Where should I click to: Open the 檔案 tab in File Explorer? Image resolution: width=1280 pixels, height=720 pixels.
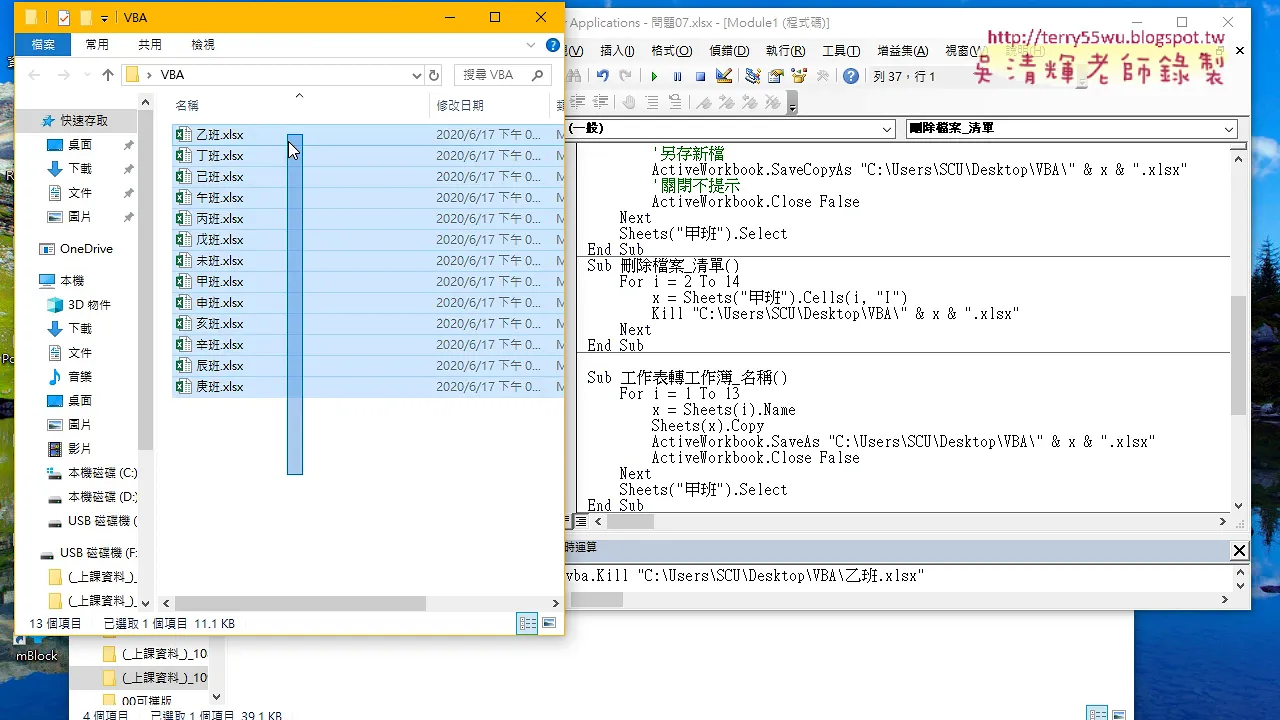pos(43,44)
